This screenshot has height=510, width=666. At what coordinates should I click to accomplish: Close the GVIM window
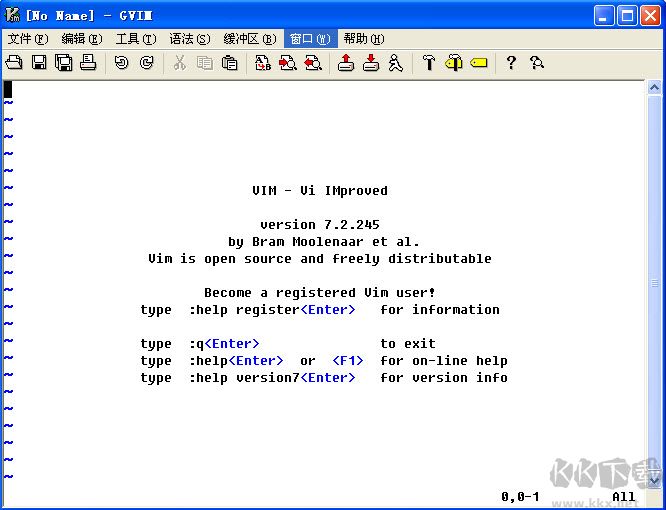[650, 16]
